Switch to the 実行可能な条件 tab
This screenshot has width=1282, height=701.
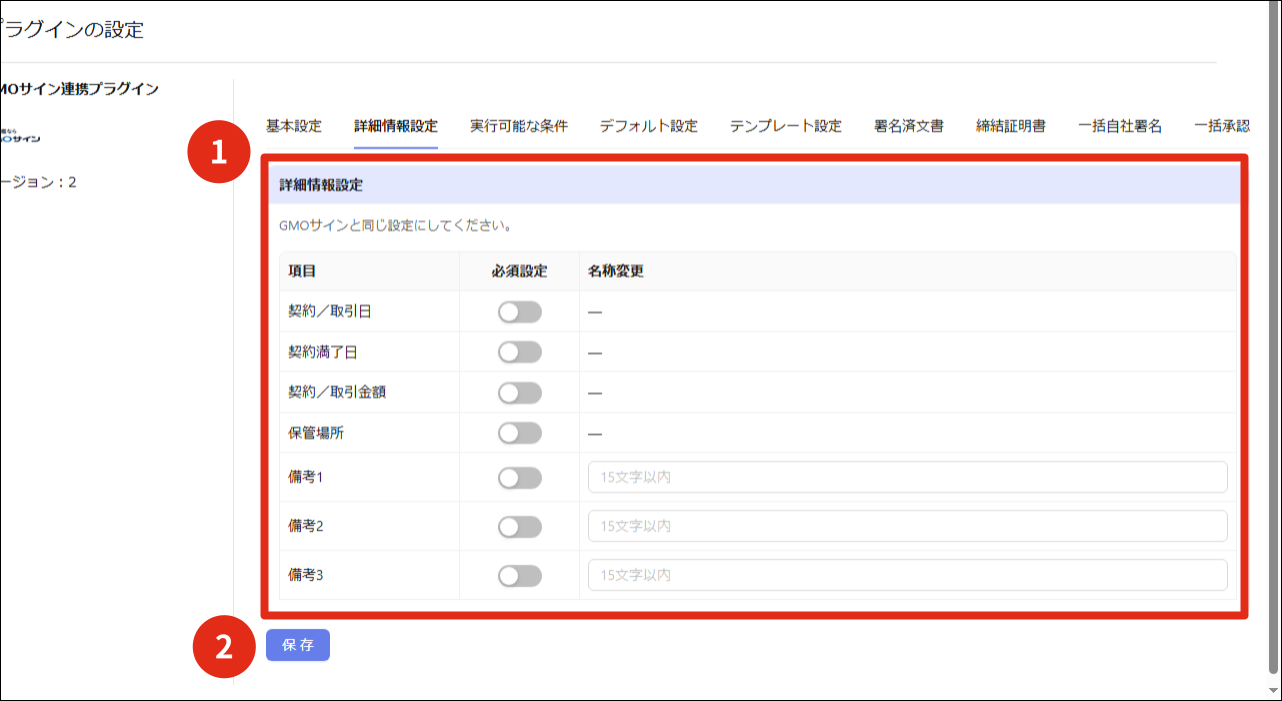point(519,126)
